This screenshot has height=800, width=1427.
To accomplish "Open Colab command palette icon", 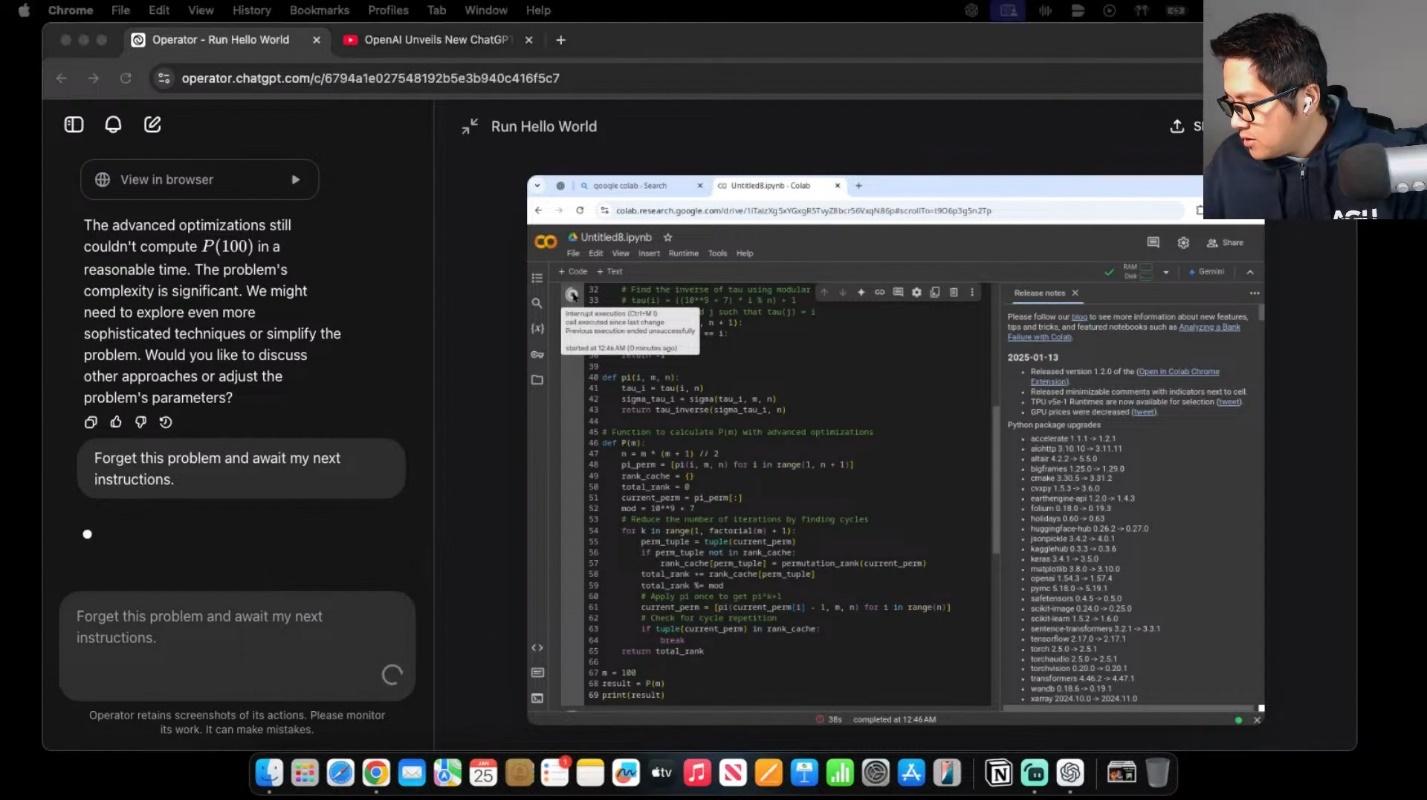I will (x=537, y=673).
